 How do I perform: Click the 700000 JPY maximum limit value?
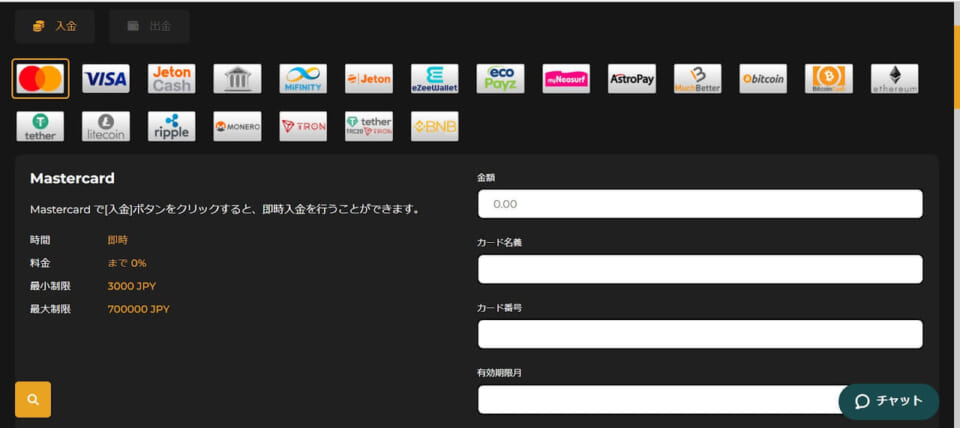(138, 309)
